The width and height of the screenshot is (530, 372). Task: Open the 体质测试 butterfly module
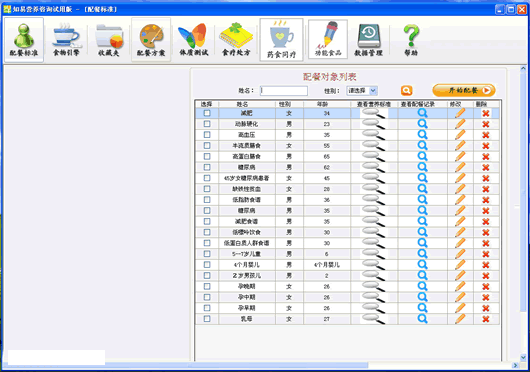[x=193, y=40]
